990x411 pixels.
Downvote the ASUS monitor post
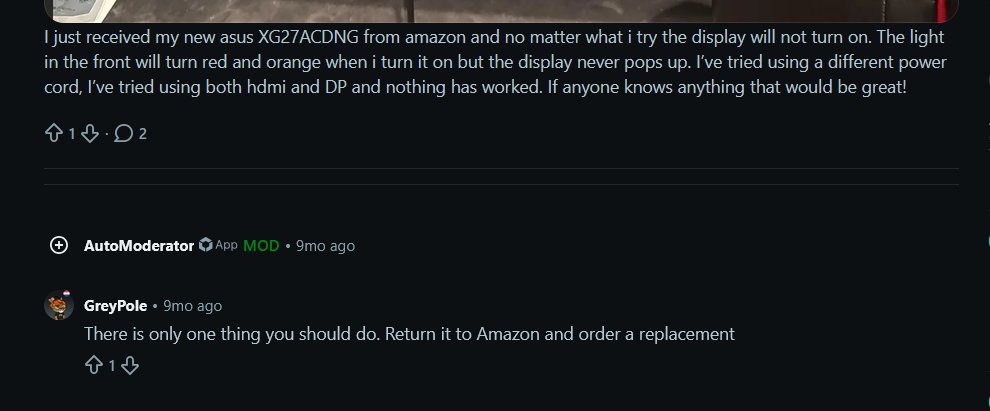pos(90,133)
